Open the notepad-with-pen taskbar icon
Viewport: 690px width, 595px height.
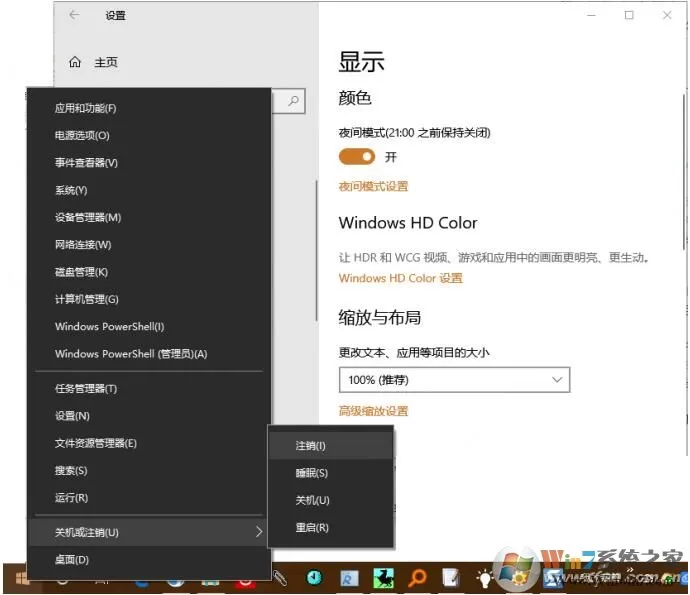pos(450,577)
